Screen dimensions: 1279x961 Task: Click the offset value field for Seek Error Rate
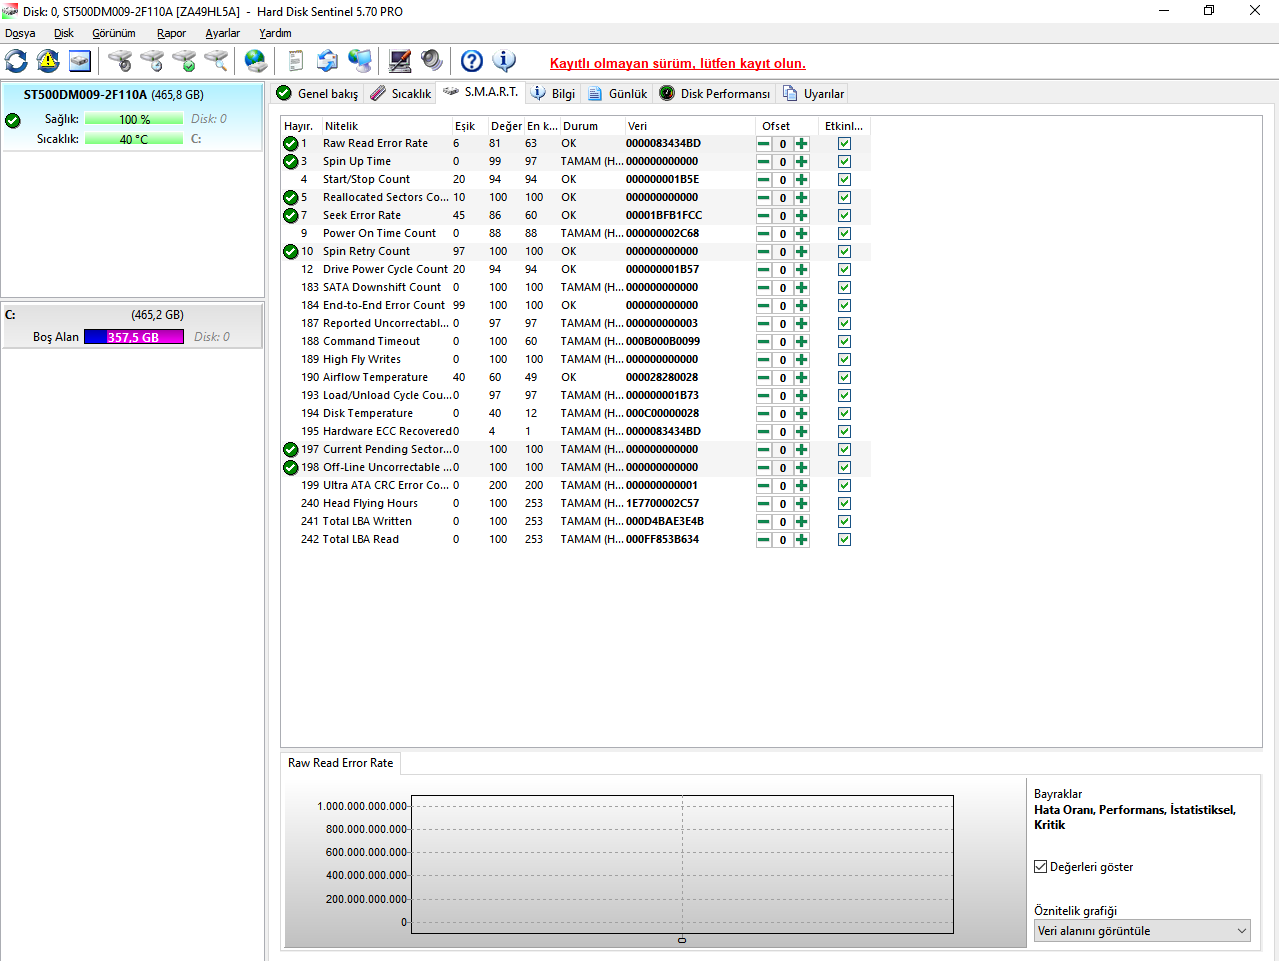tap(783, 216)
